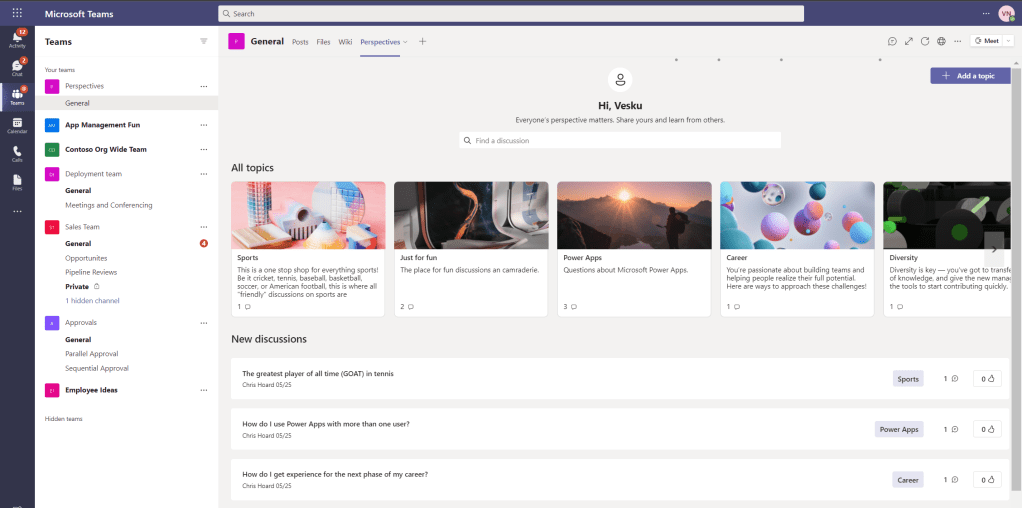Click the globe icon to open the website
The image size is (1022, 508).
tap(941, 41)
